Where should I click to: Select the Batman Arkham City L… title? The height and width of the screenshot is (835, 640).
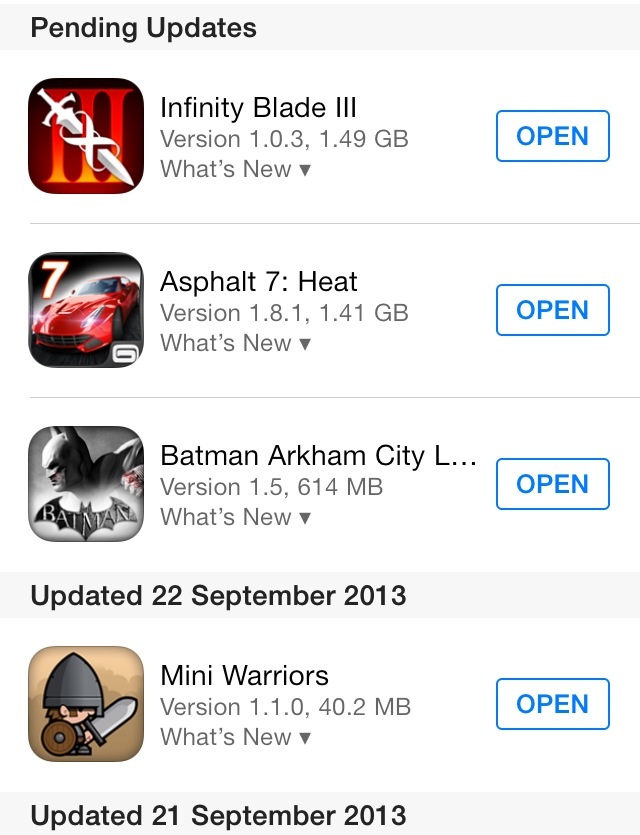[318, 456]
